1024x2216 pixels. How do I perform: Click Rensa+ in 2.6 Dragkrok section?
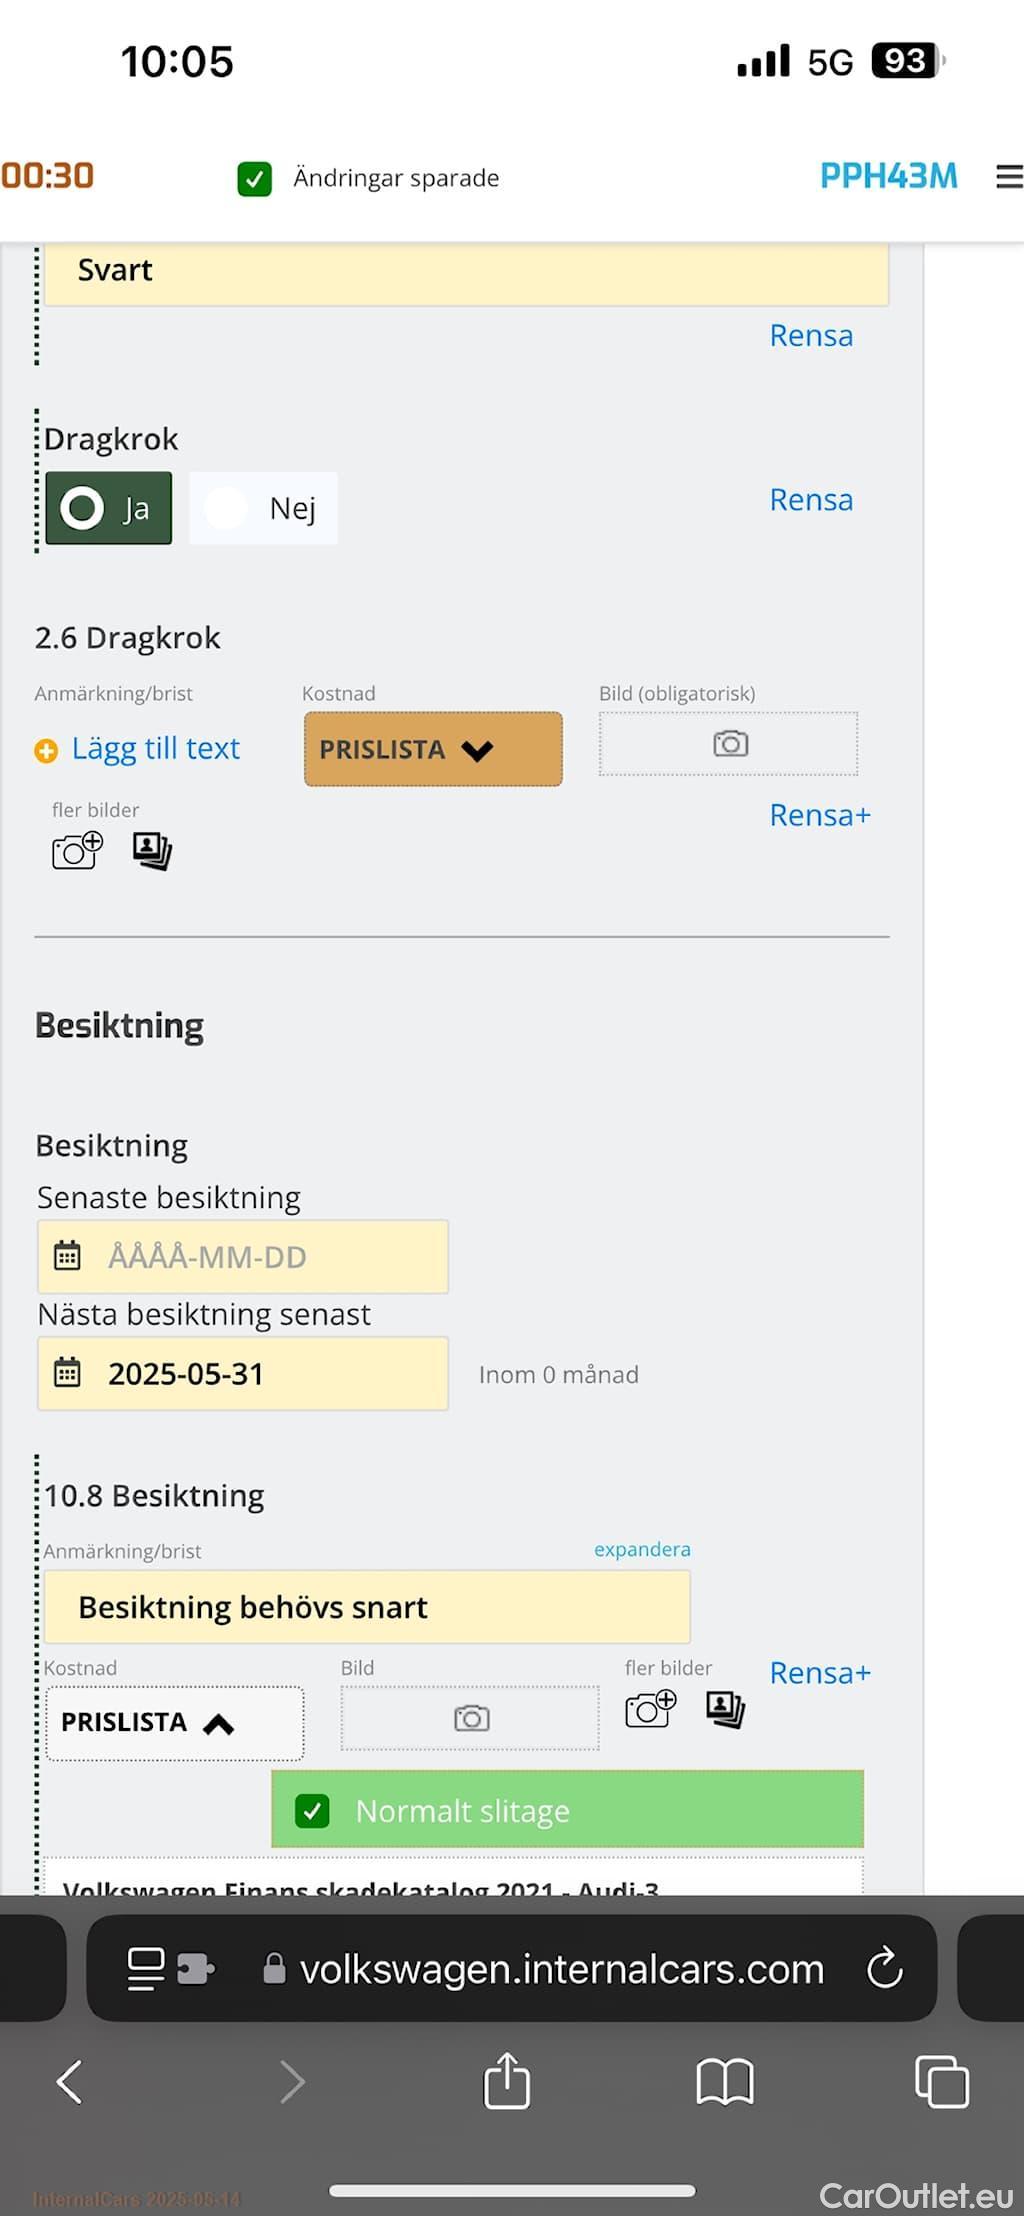[820, 815]
